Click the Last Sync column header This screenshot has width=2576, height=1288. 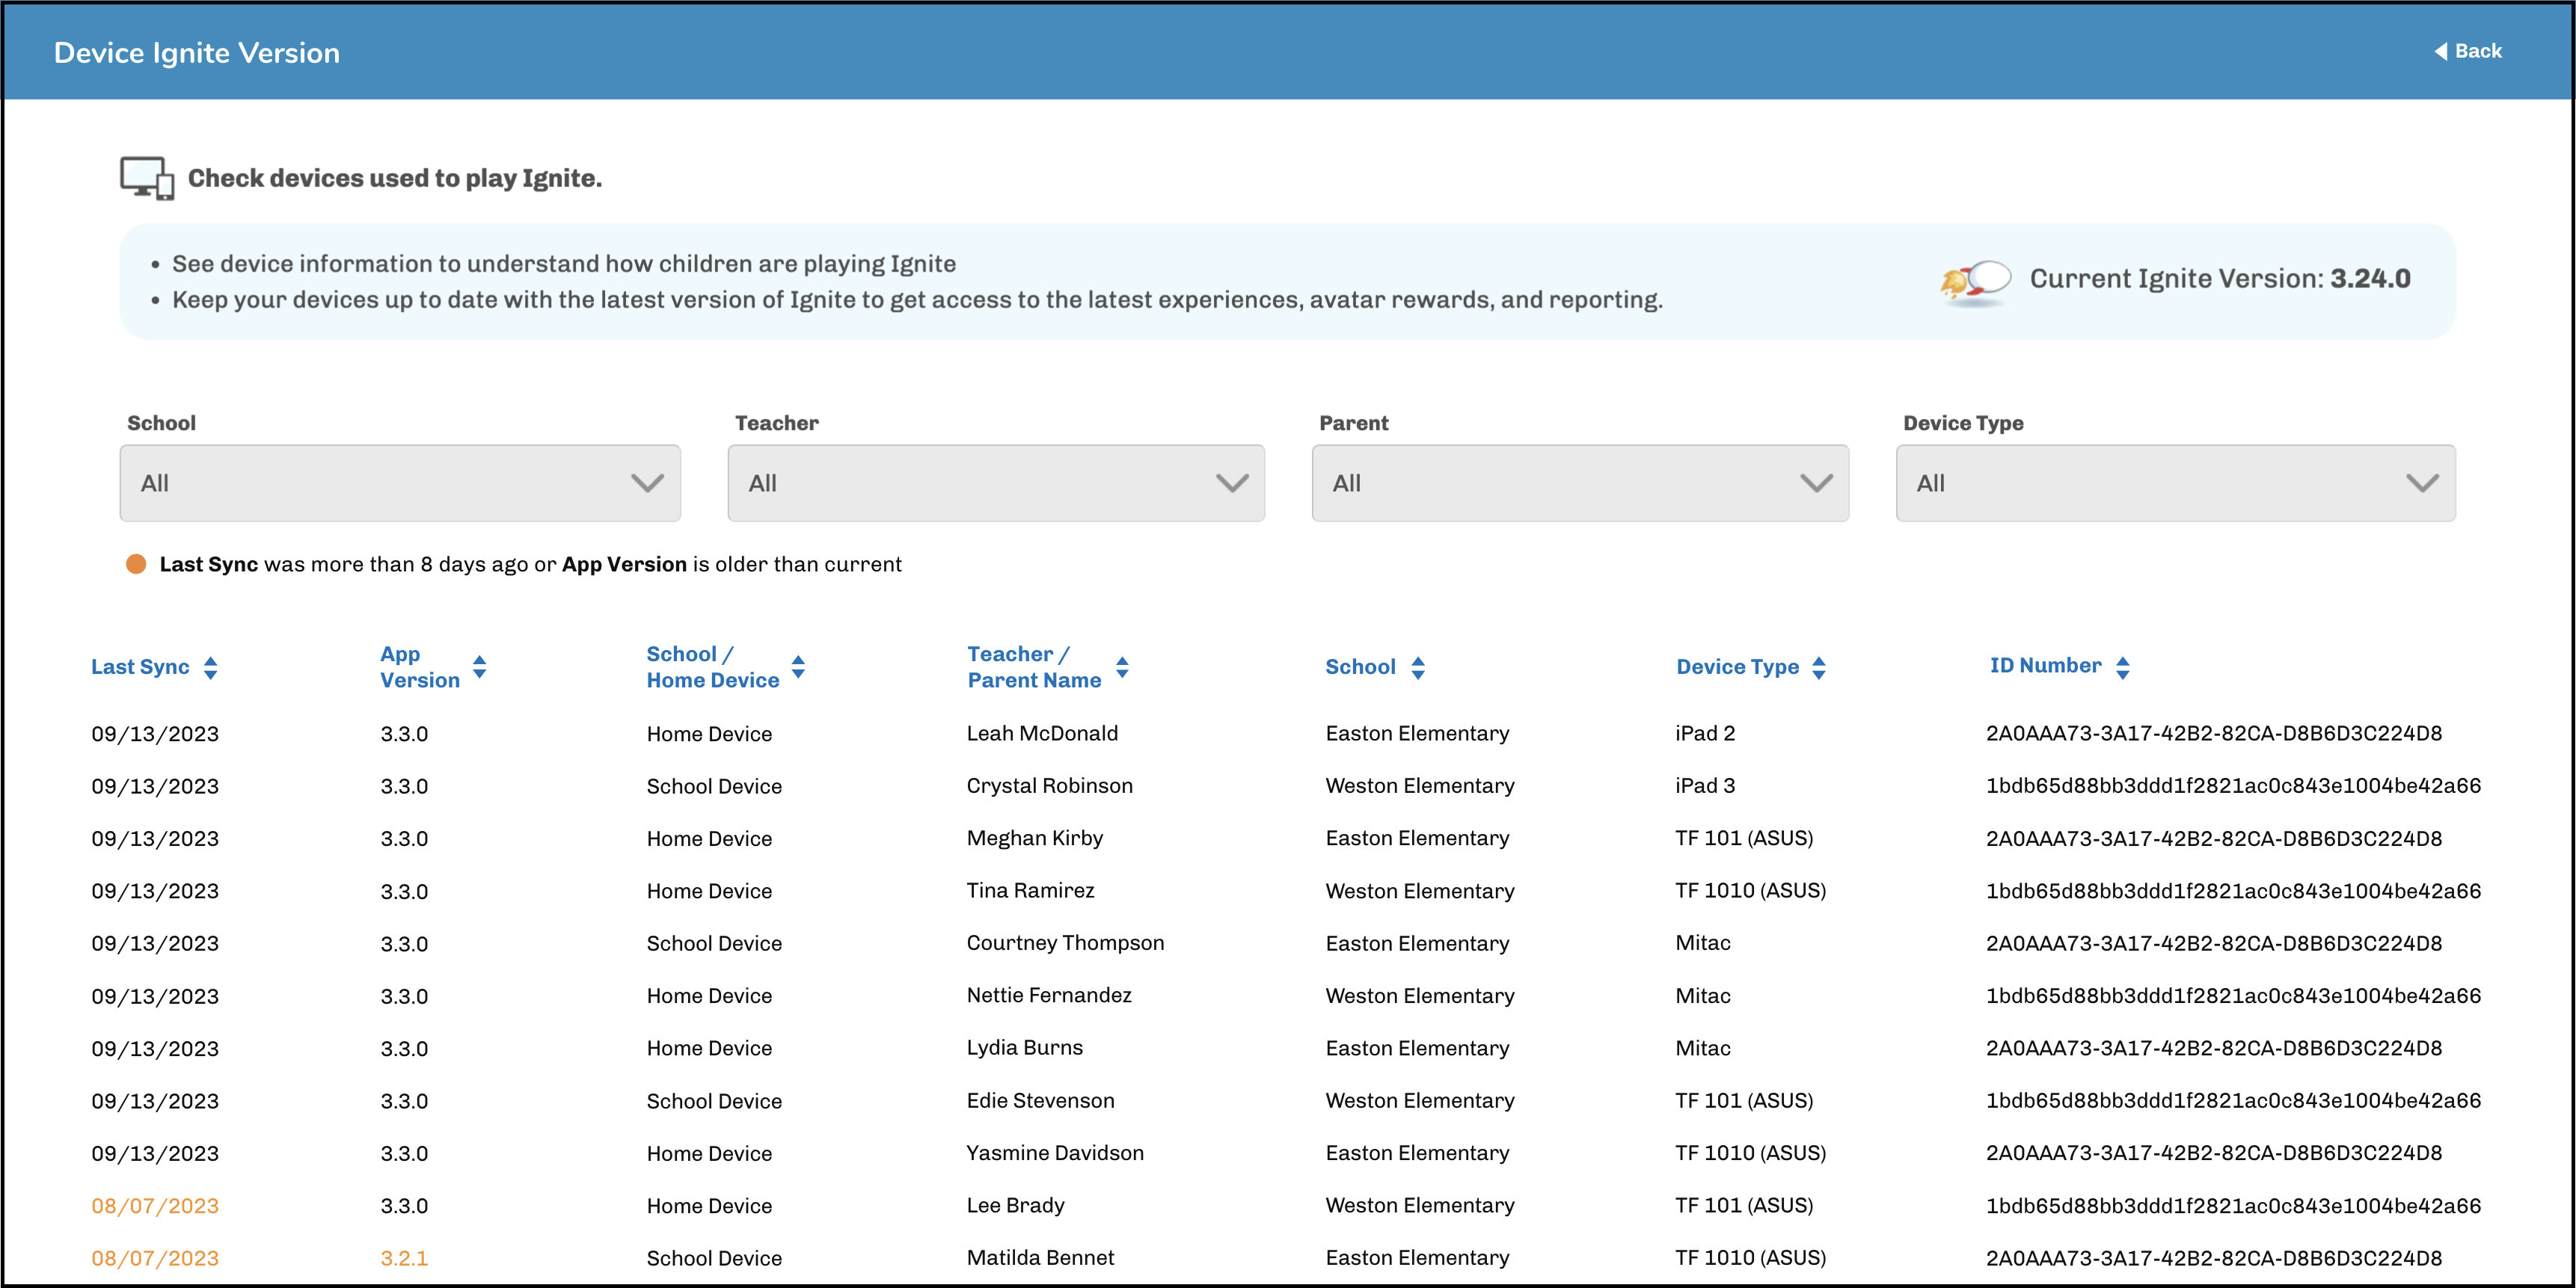click(x=140, y=667)
